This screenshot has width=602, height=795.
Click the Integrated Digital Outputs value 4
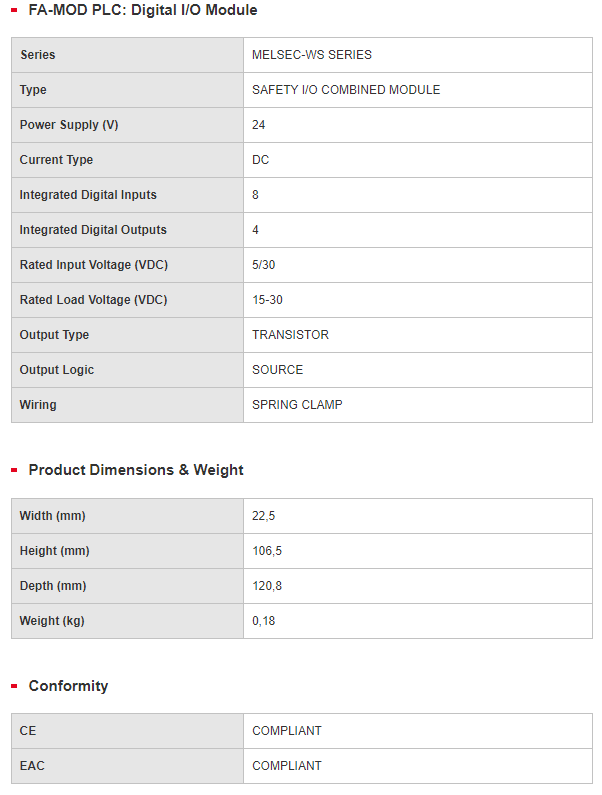(x=256, y=230)
